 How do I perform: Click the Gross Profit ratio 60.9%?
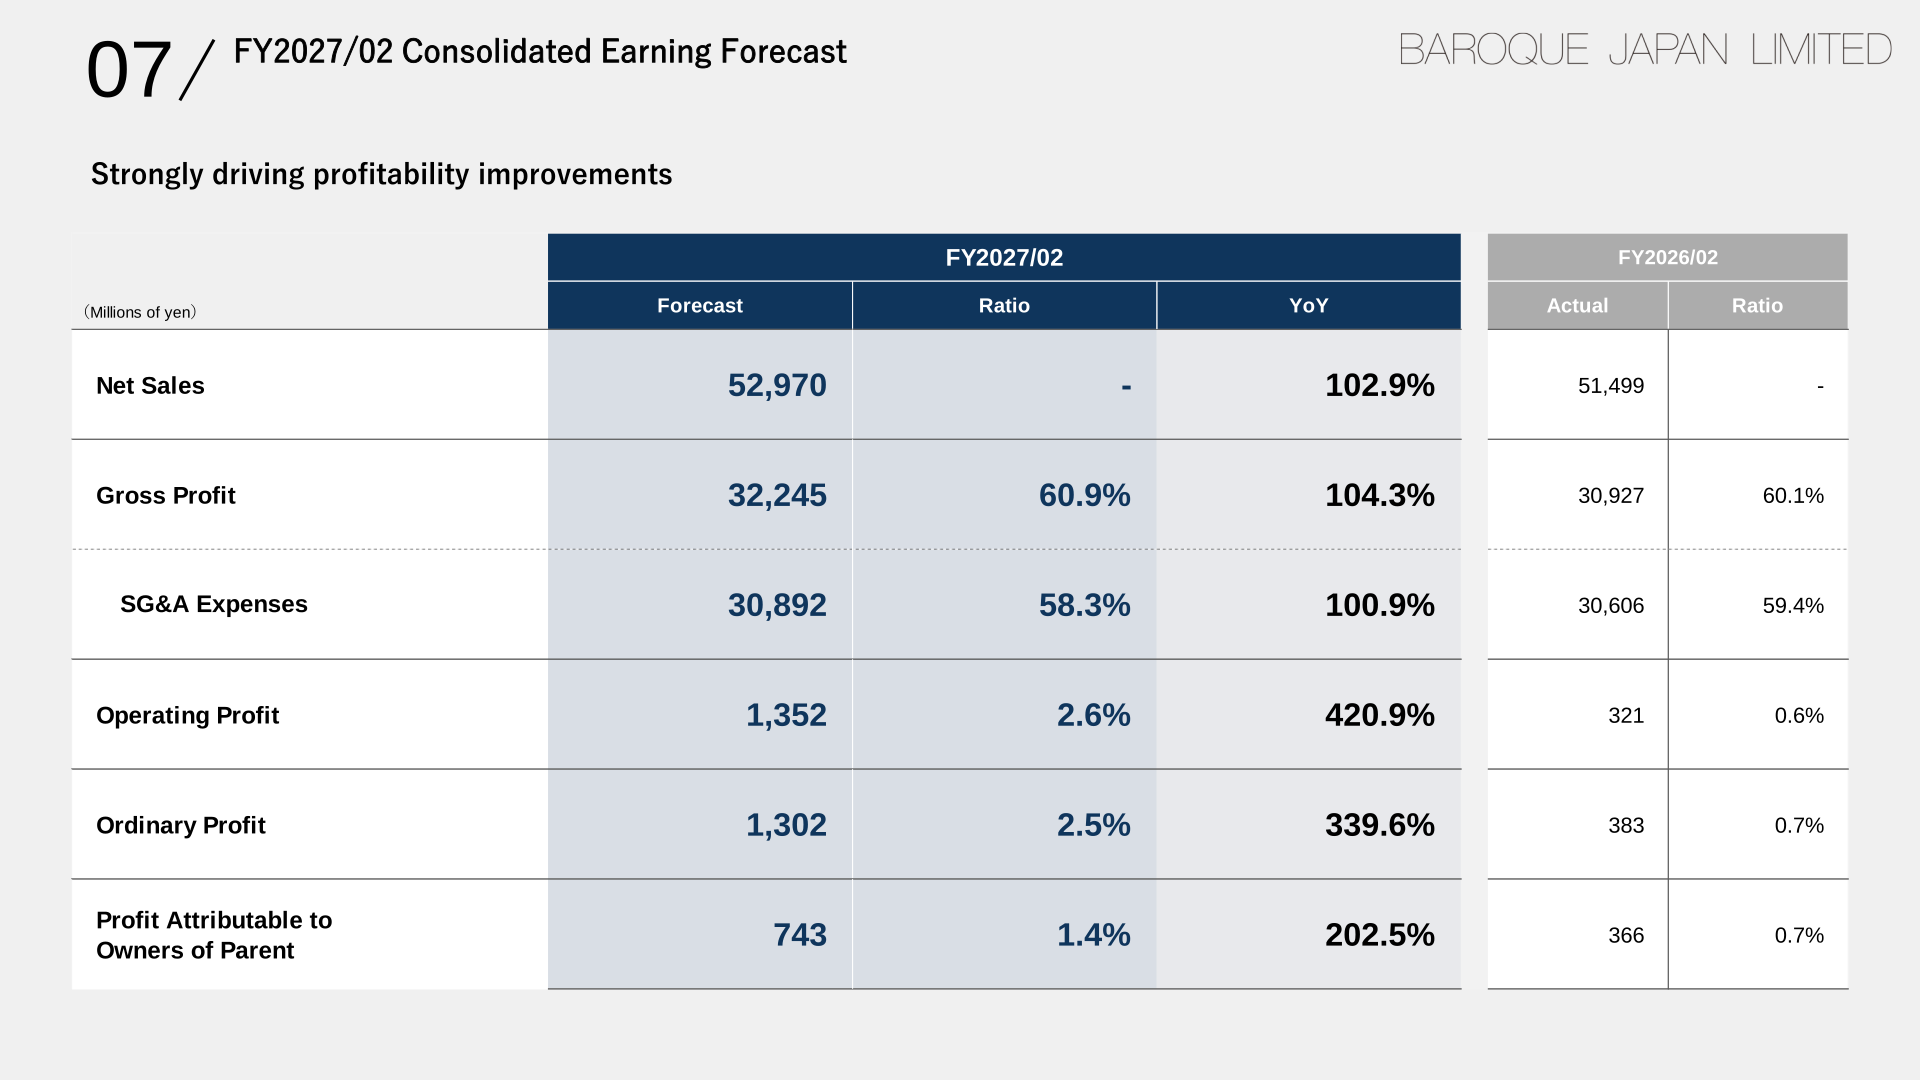1085,495
